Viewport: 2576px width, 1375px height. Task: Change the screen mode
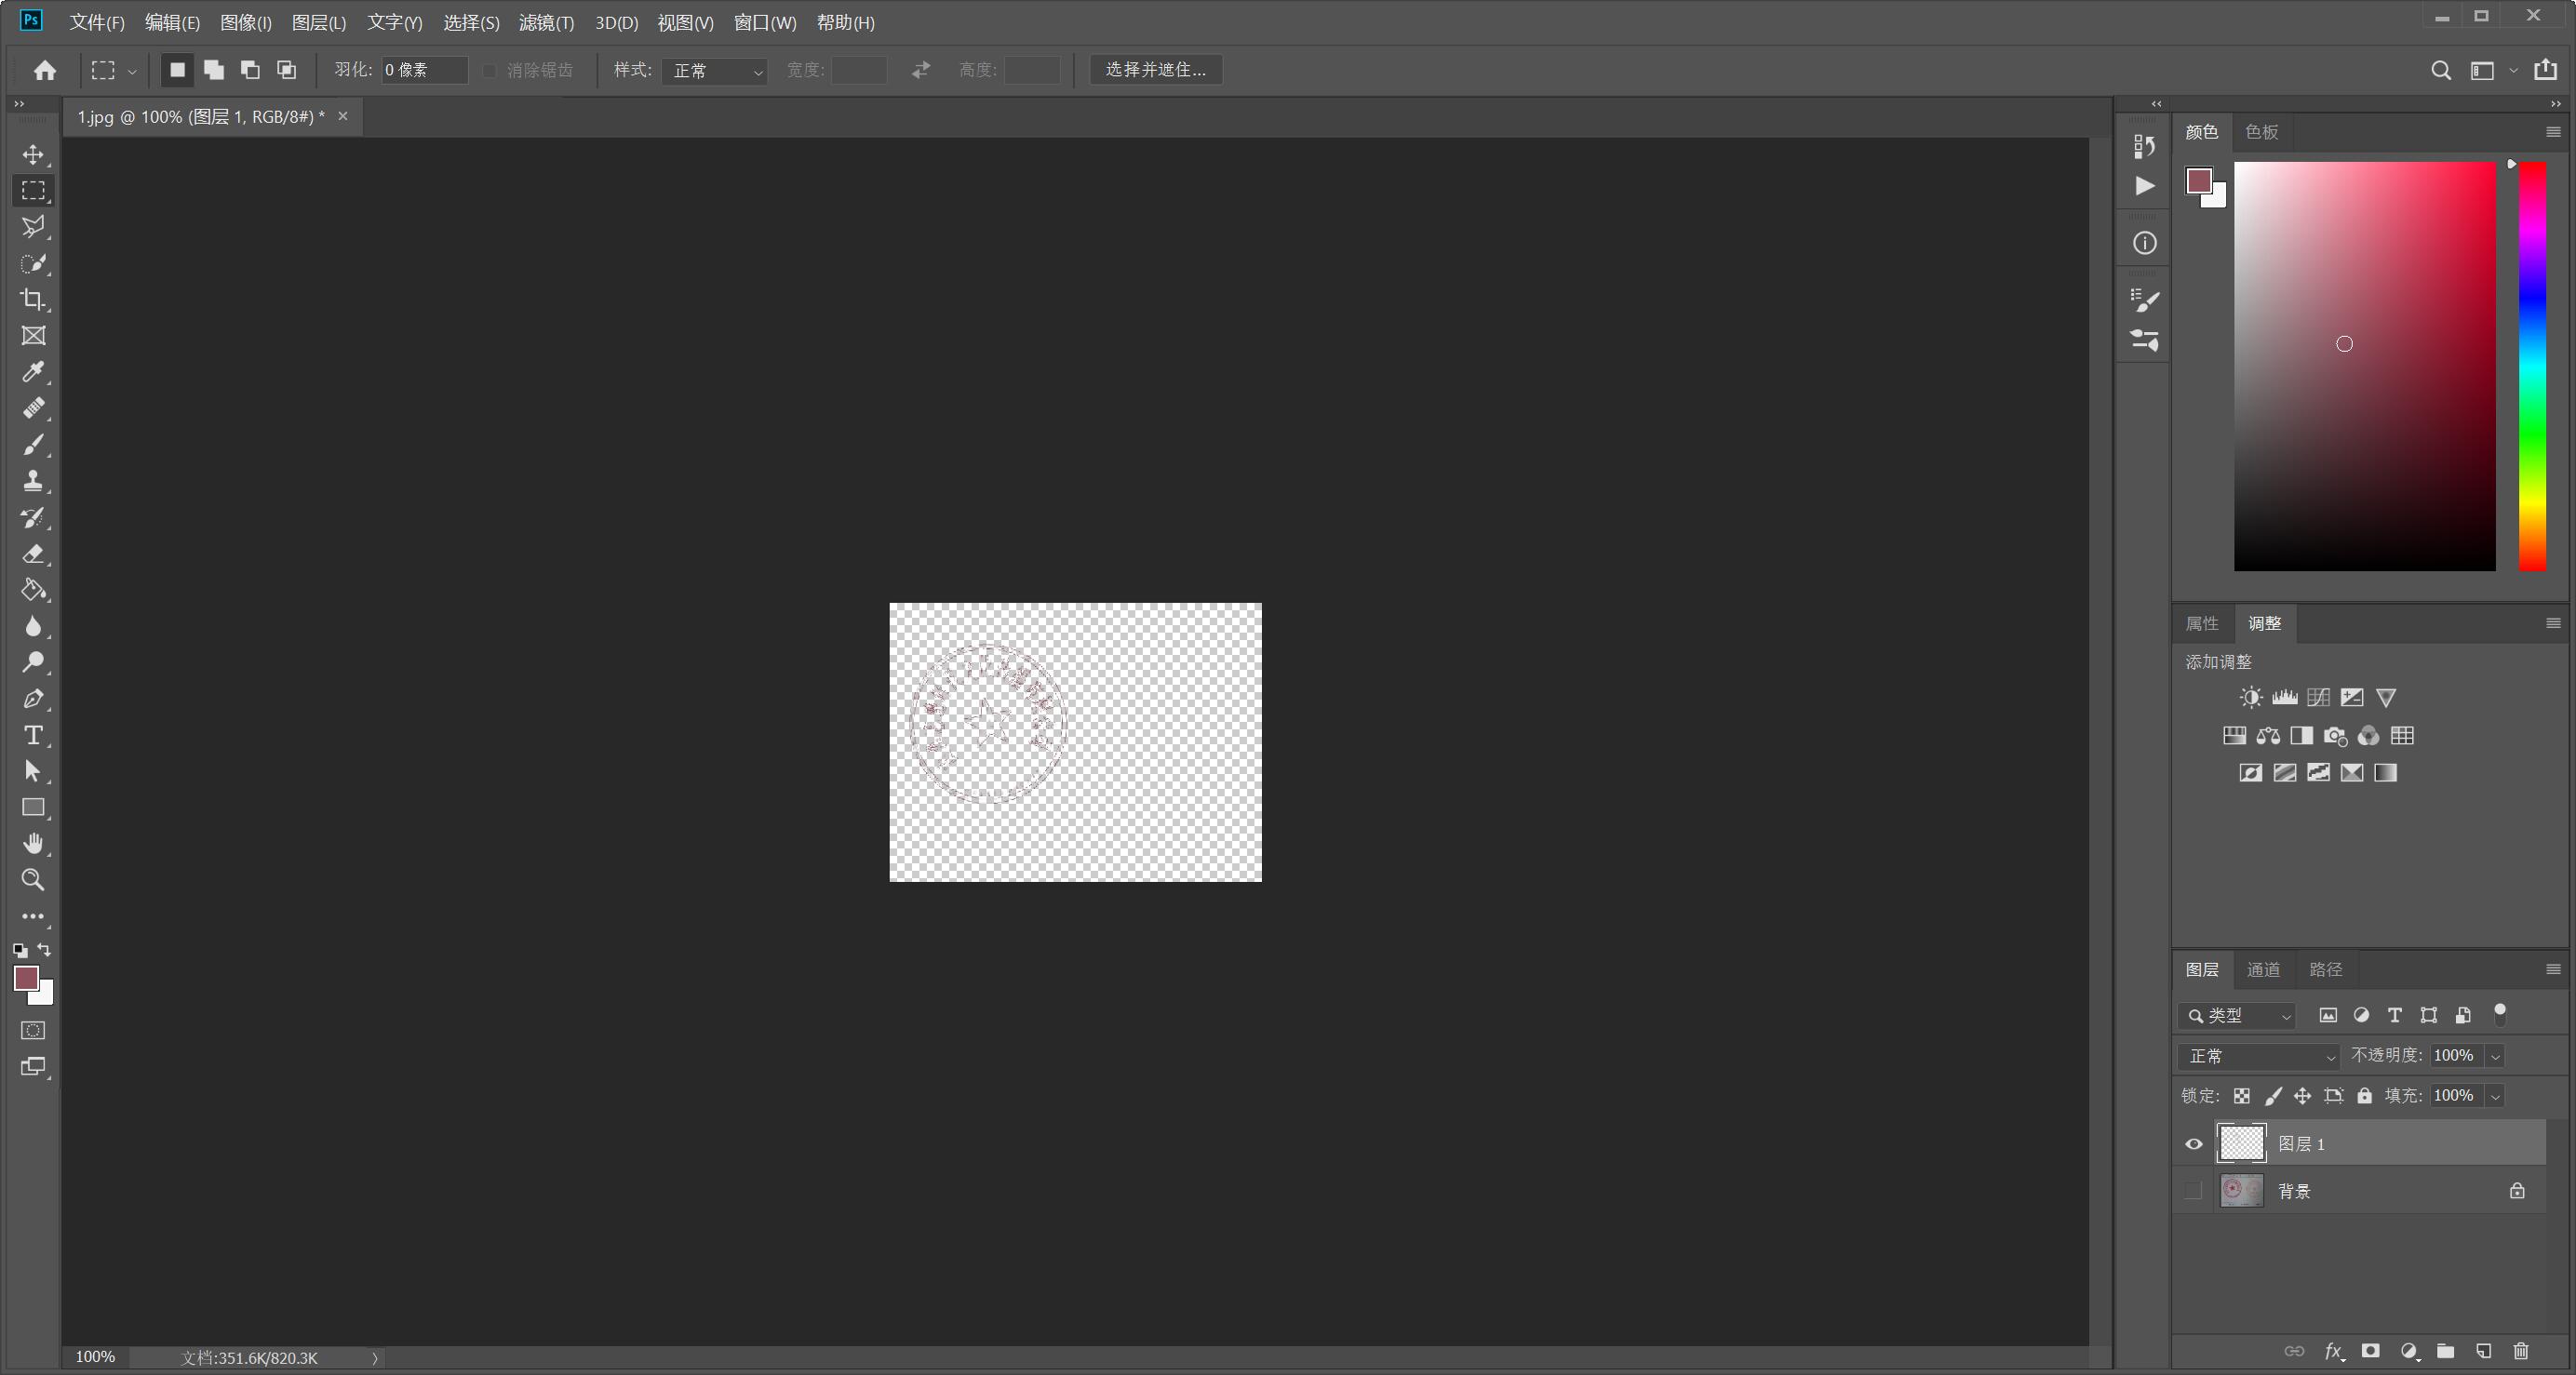coord(33,1067)
